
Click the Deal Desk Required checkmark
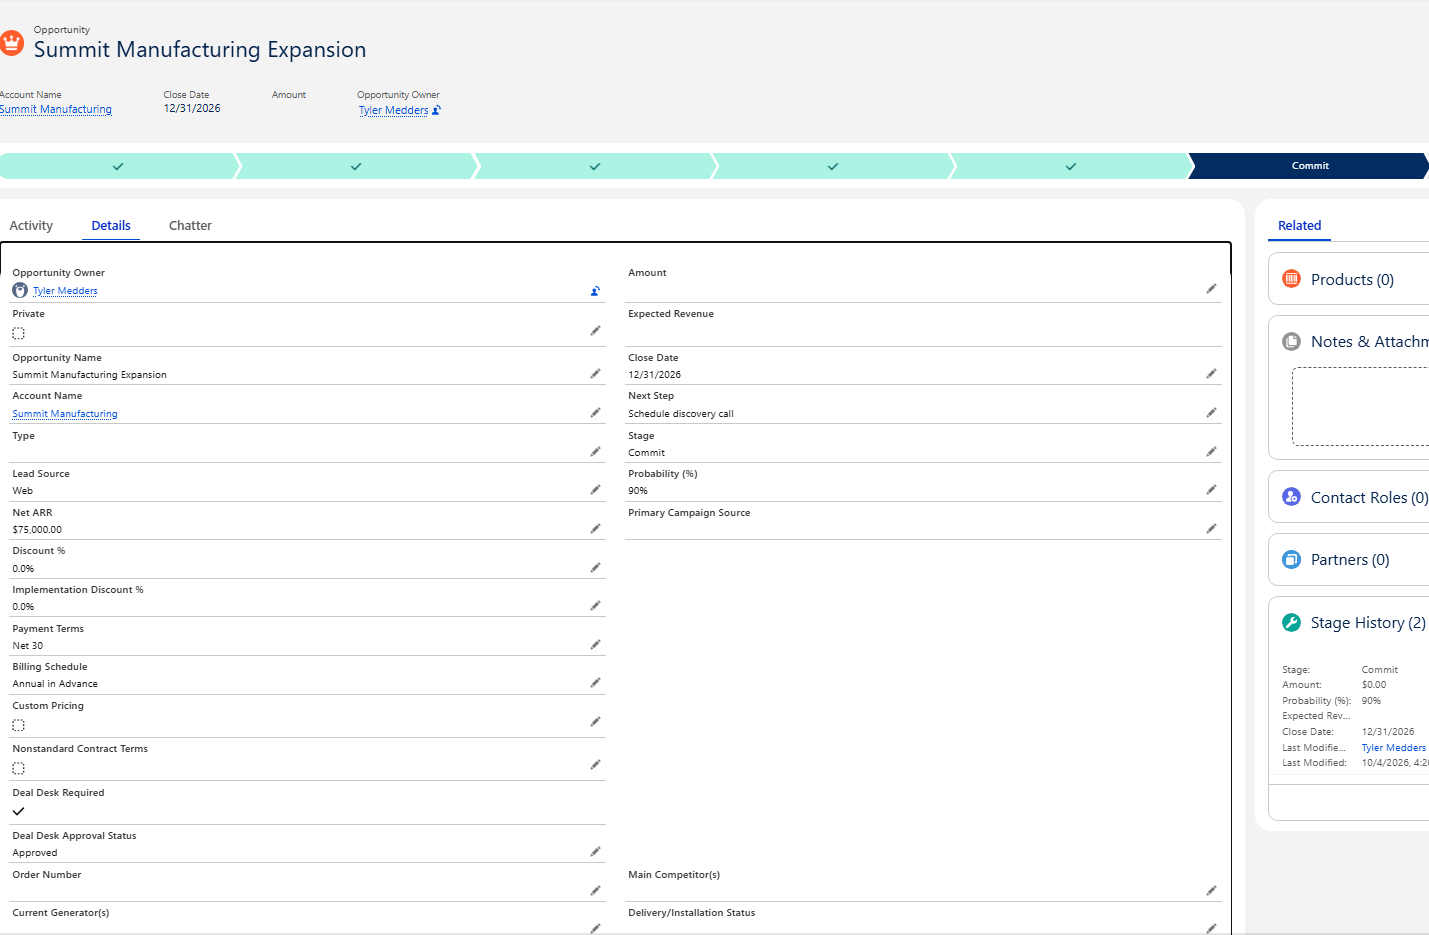pos(18,811)
